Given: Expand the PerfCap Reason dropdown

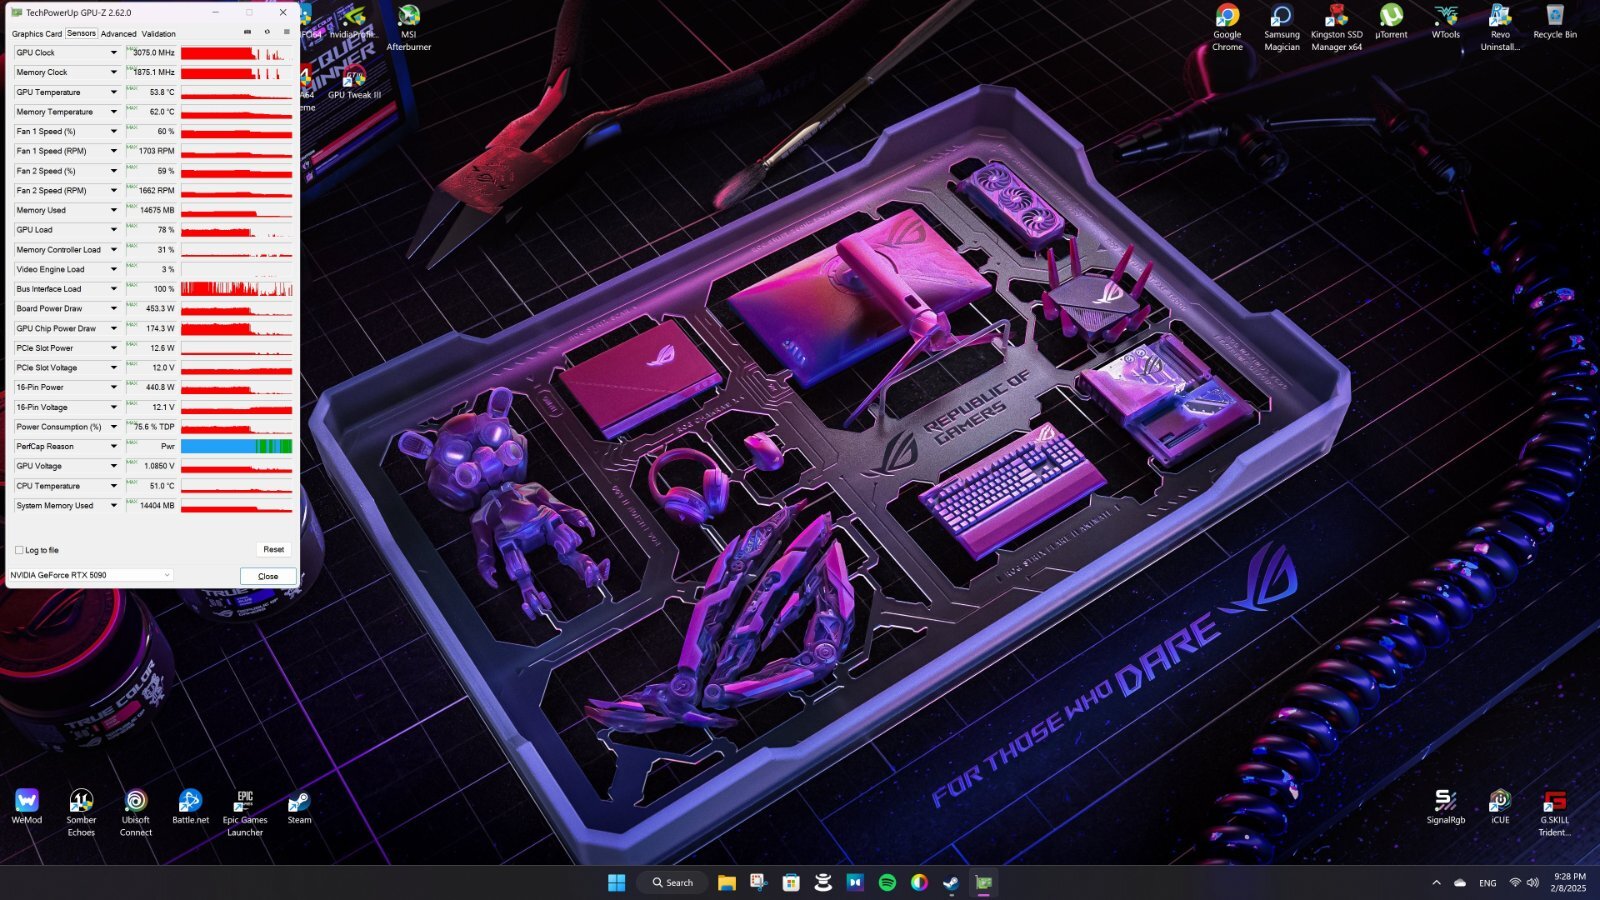Looking at the screenshot, I should [113, 446].
